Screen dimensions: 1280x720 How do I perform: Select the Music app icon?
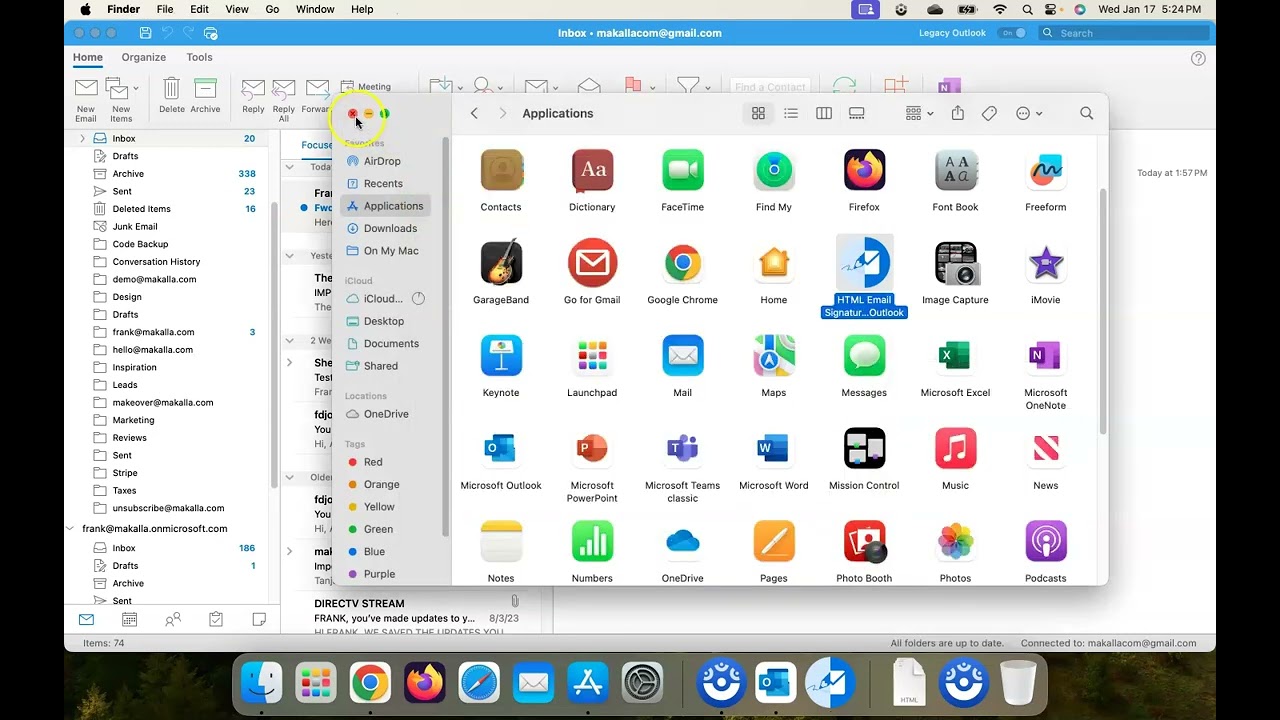click(955, 449)
